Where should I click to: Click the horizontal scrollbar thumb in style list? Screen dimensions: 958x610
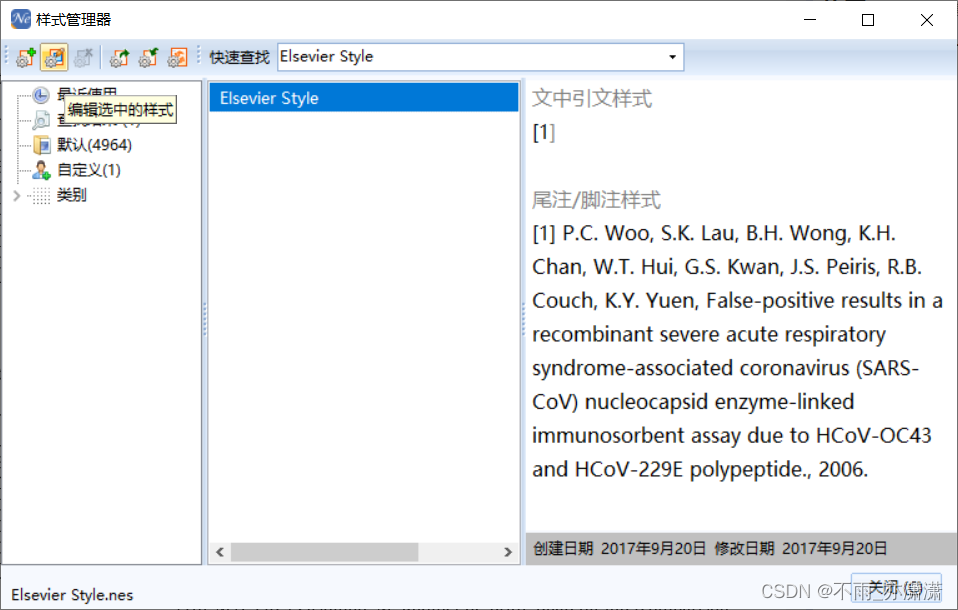point(324,552)
